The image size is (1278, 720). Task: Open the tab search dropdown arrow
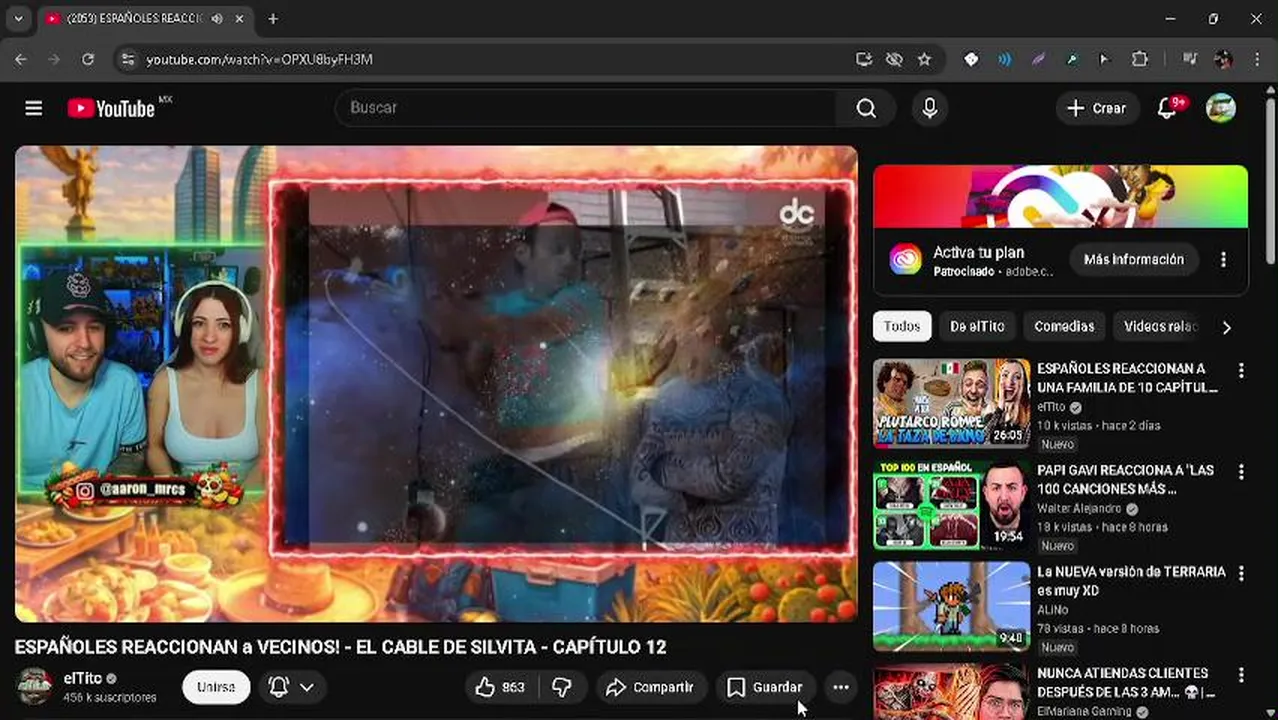click(18, 18)
